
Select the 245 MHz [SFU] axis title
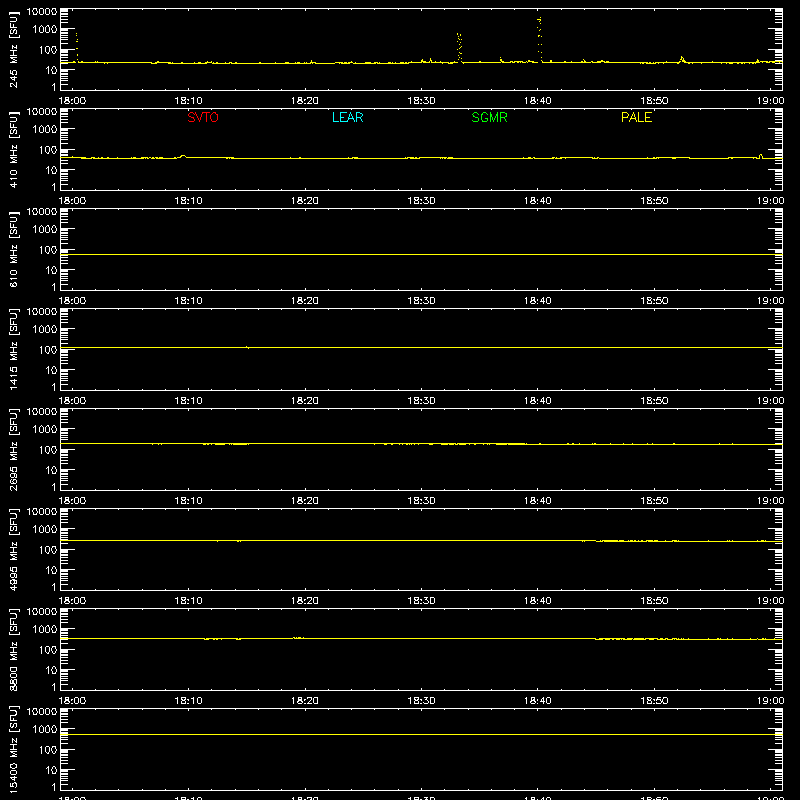coord(13,49)
